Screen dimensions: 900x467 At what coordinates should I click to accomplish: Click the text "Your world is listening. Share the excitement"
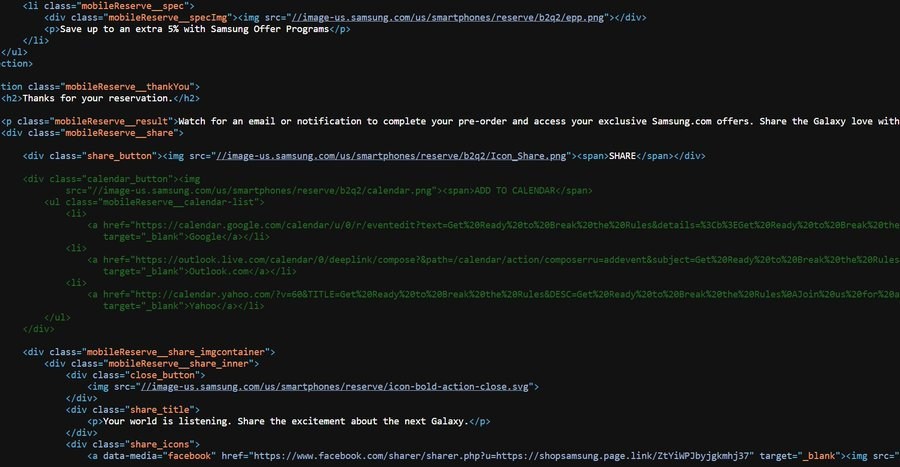point(225,421)
